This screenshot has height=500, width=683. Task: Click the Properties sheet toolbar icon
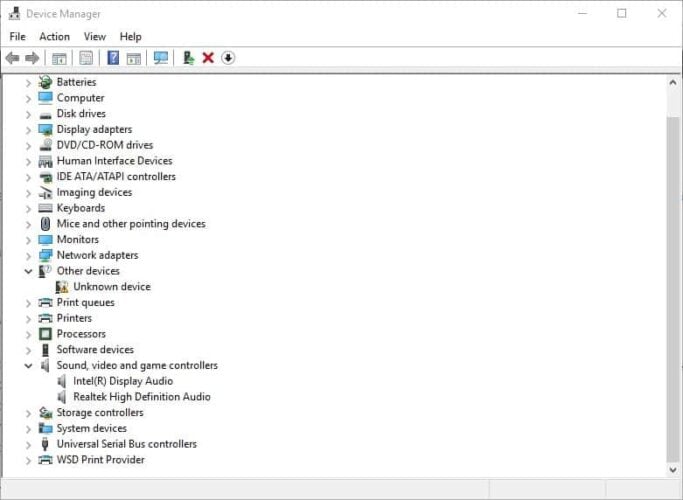86,58
